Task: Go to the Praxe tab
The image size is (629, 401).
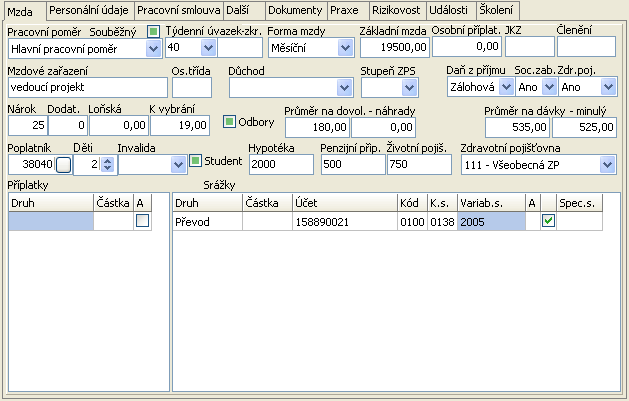Action: pos(348,10)
